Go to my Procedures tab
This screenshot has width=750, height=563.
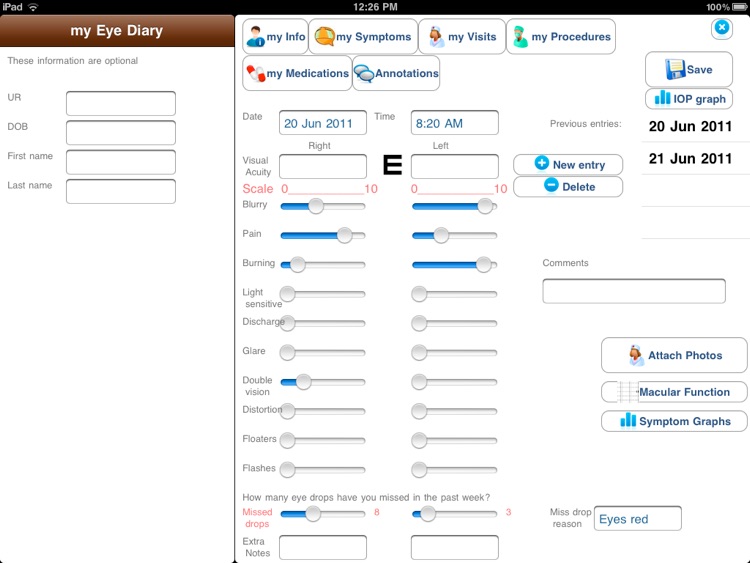(x=561, y=36)
